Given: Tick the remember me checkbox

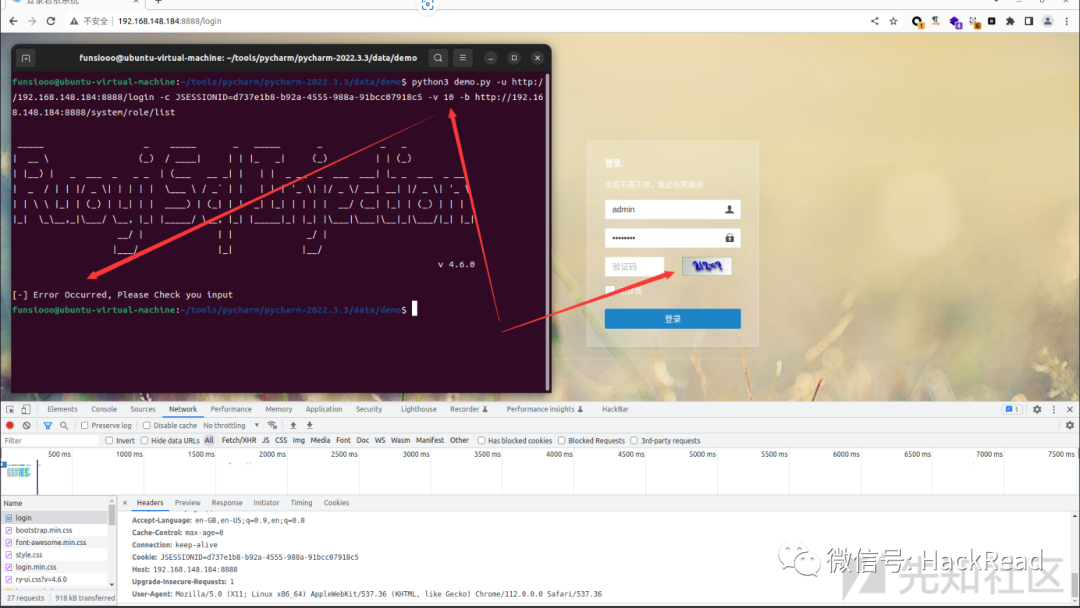Looking at the screenshot, I should point(610,291).
